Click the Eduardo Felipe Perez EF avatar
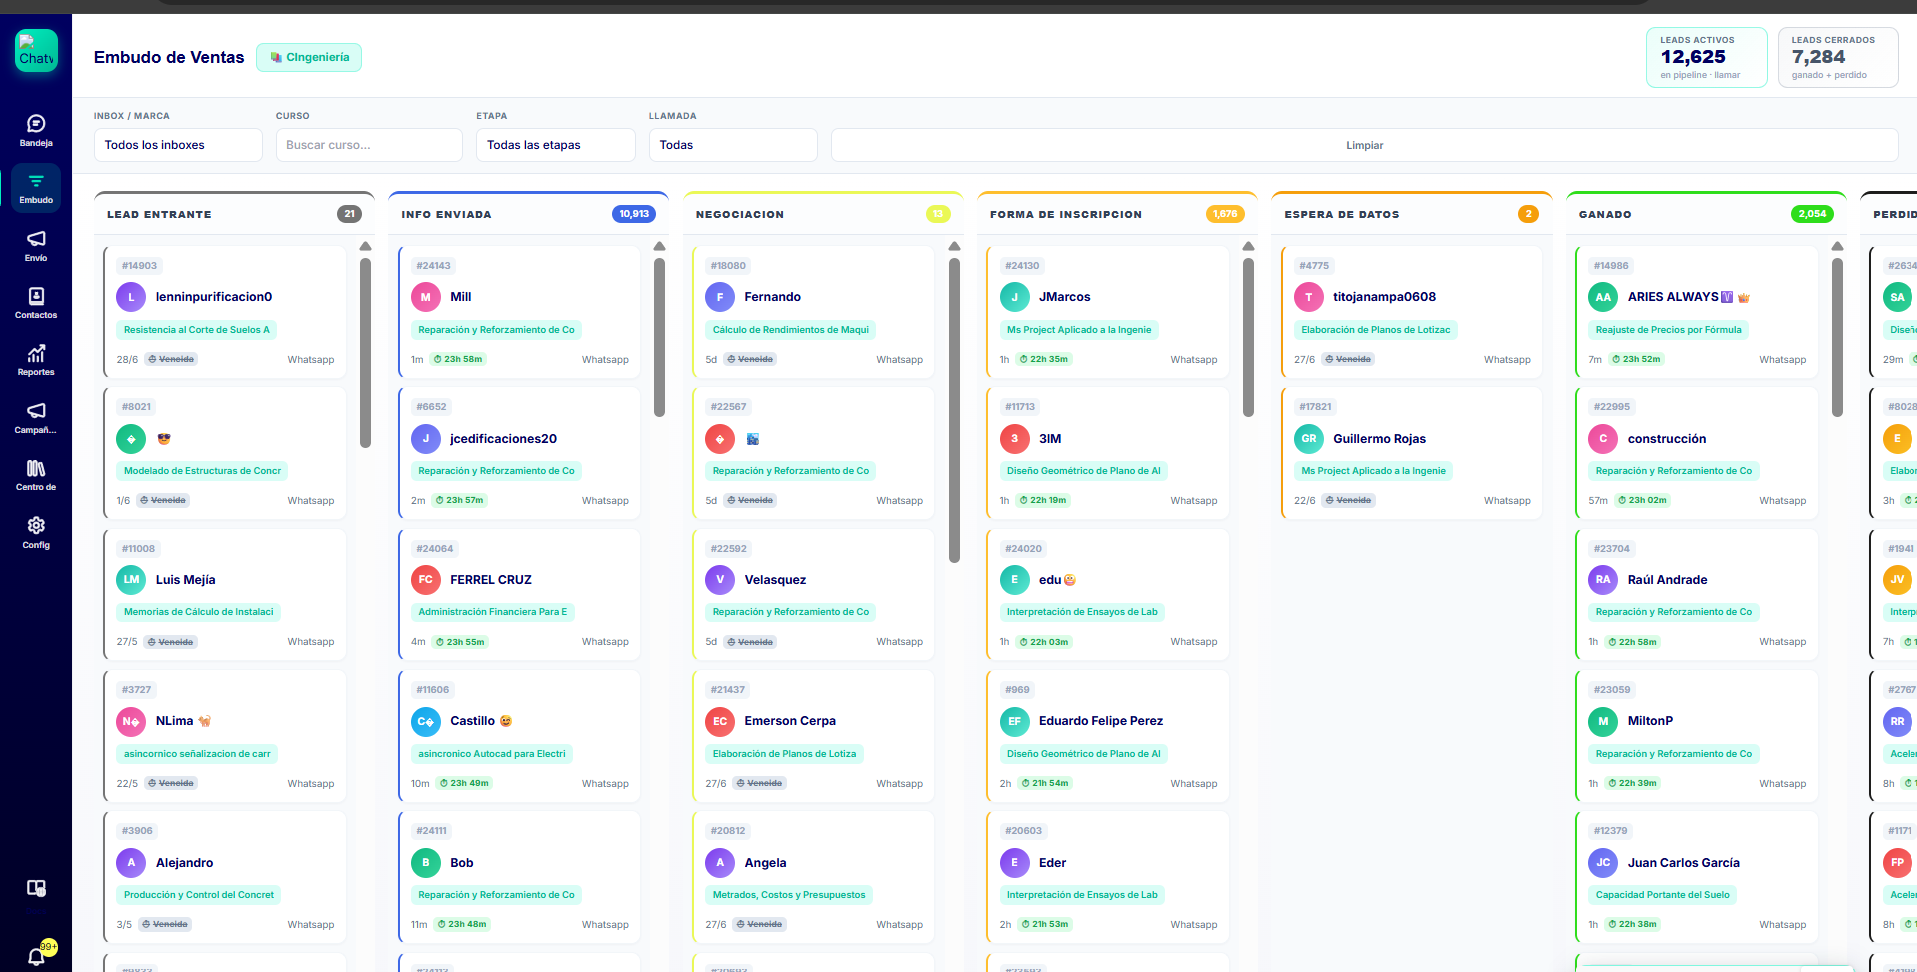This screenshot has width=1917, height=972. point(1015,721)
